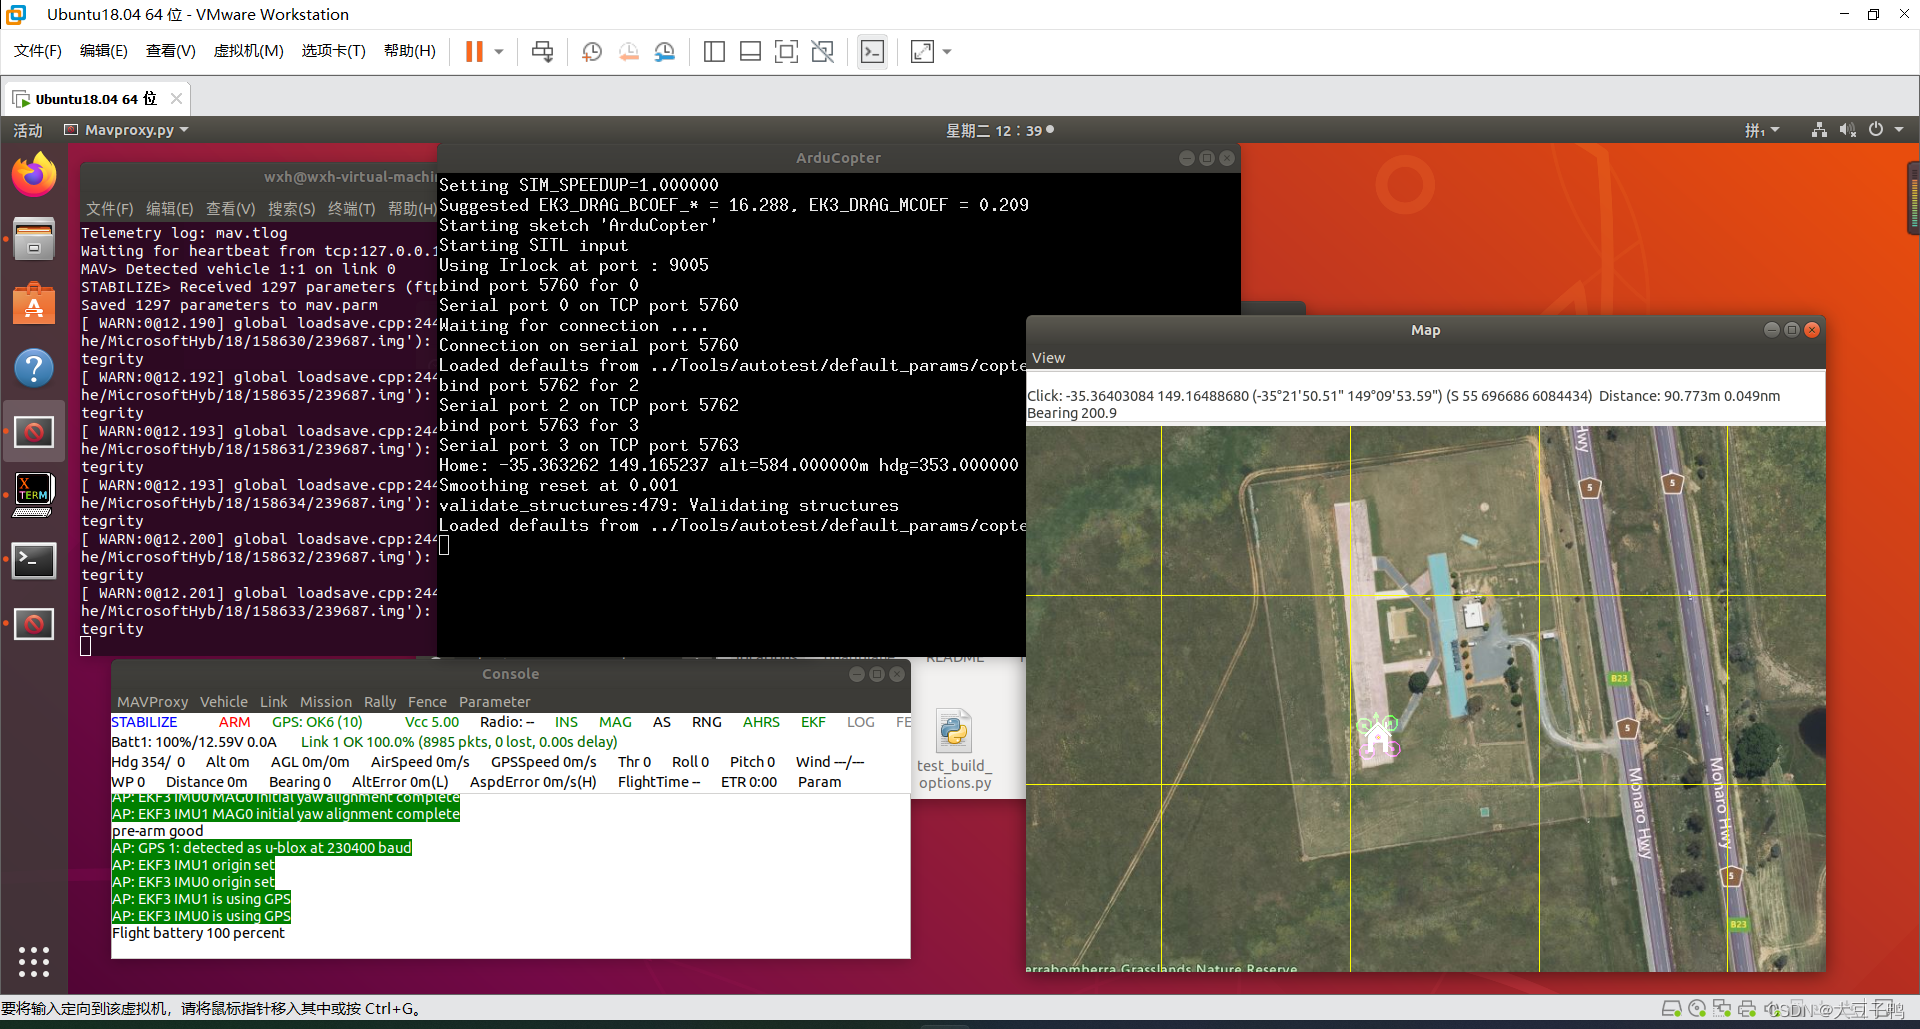Click the 'pre-arm good' console message
Image resolution: width=1920 pixels, height=1029 pixels.
(x=158, y=831)
